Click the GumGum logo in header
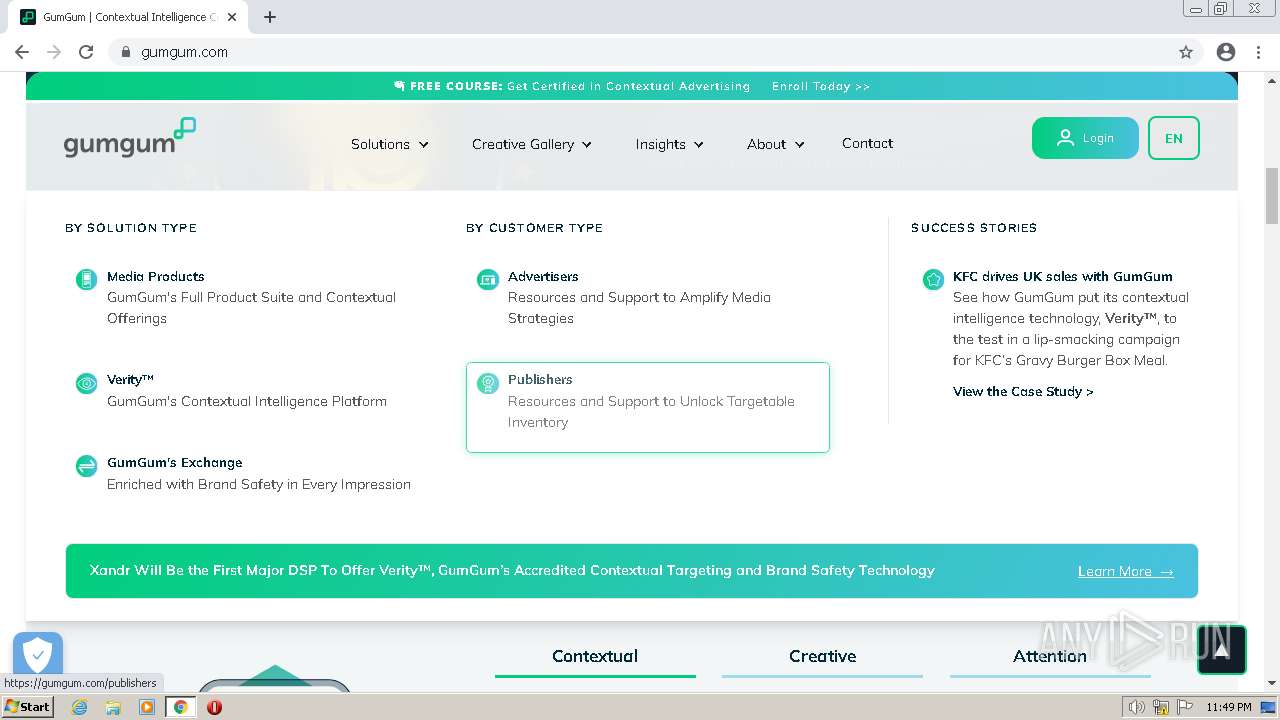Screen dimensions: 1280x720 [130, 138]
